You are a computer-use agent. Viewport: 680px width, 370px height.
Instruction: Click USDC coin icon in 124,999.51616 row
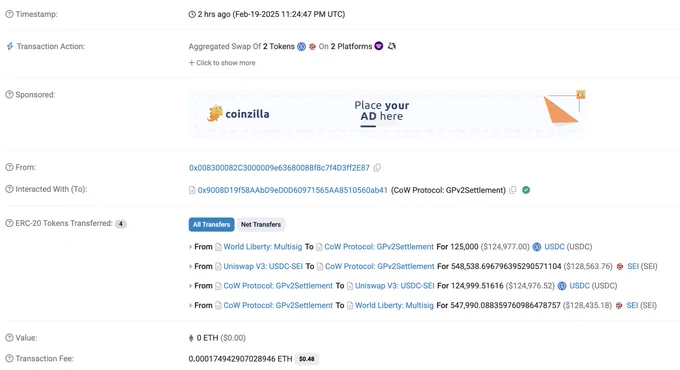click(x=562, y=286)
